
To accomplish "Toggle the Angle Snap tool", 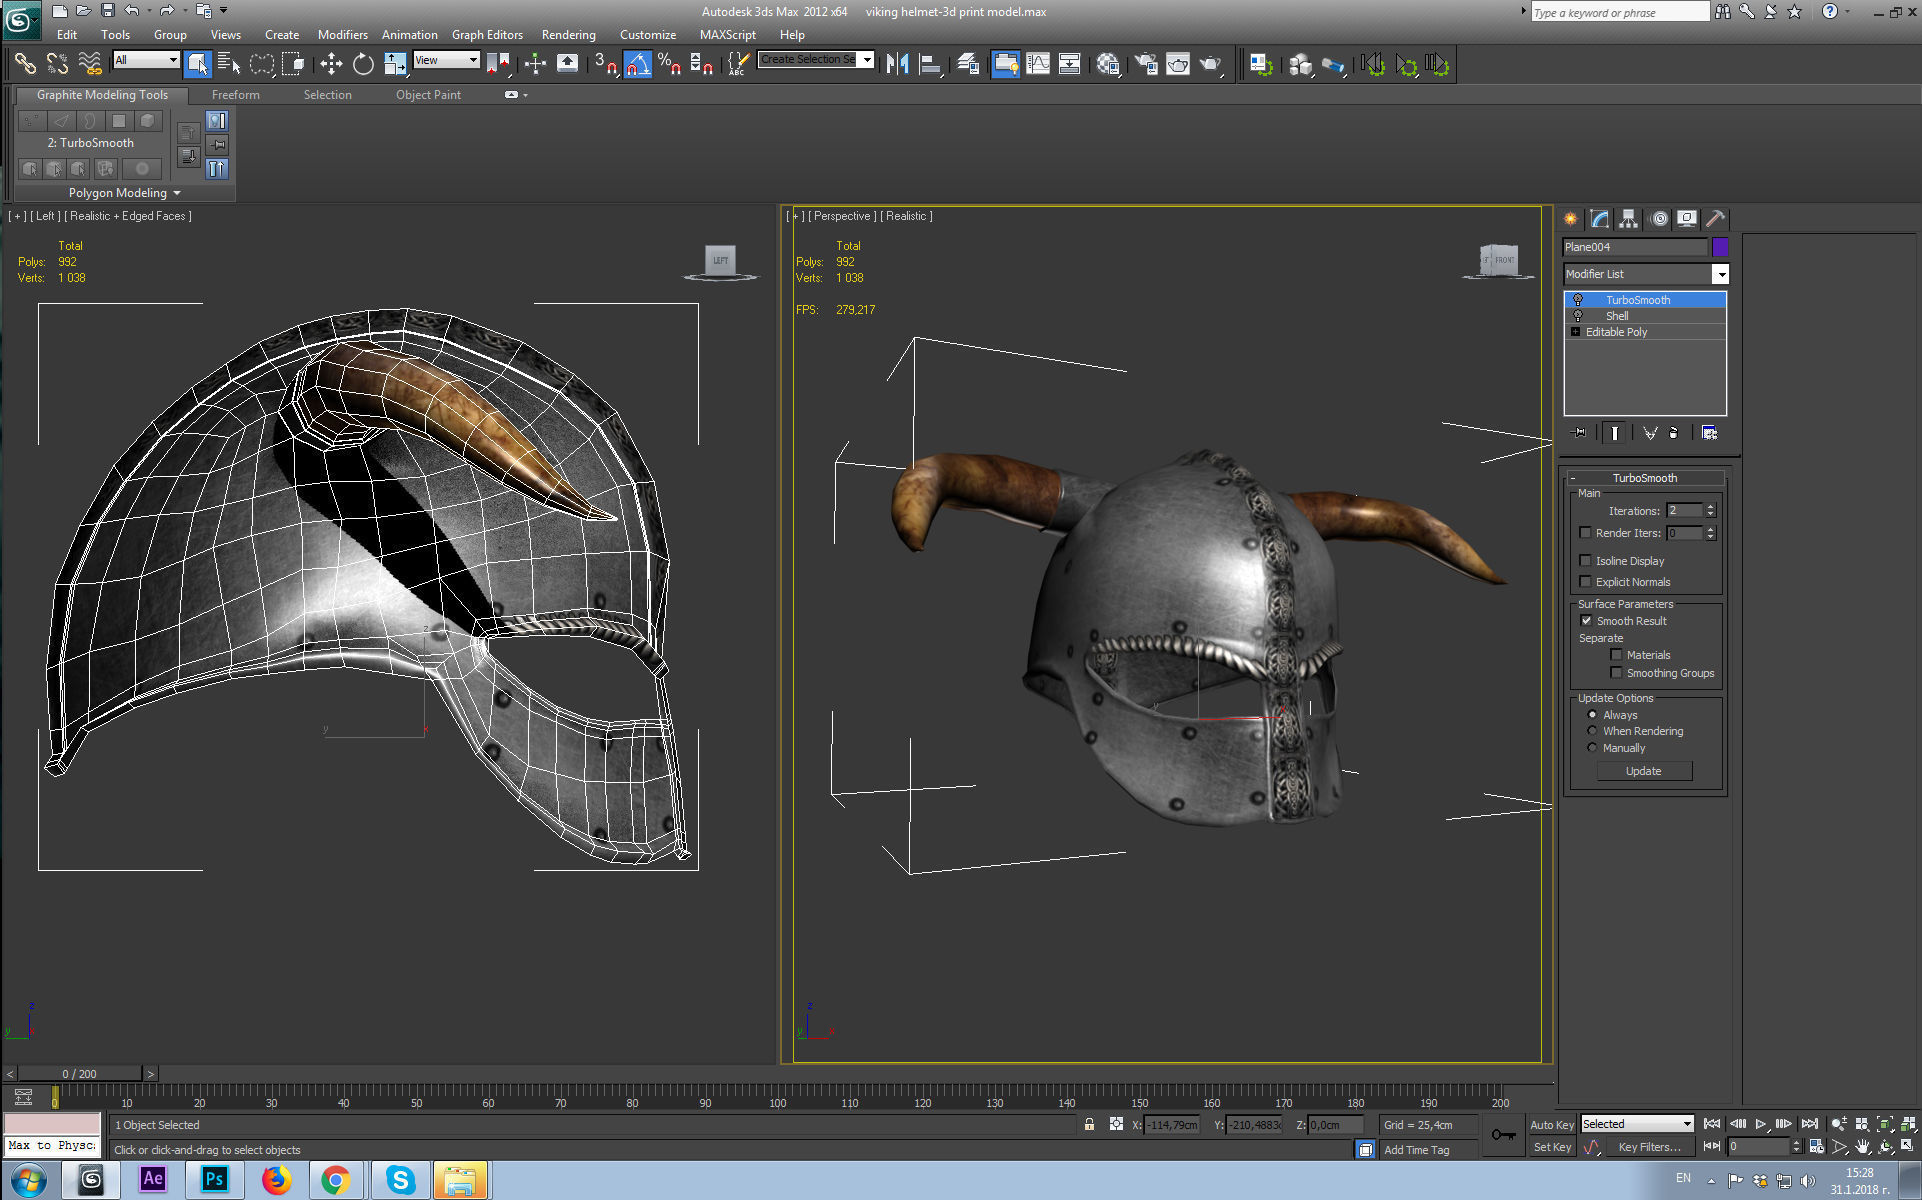I will [x=638, y=64].
